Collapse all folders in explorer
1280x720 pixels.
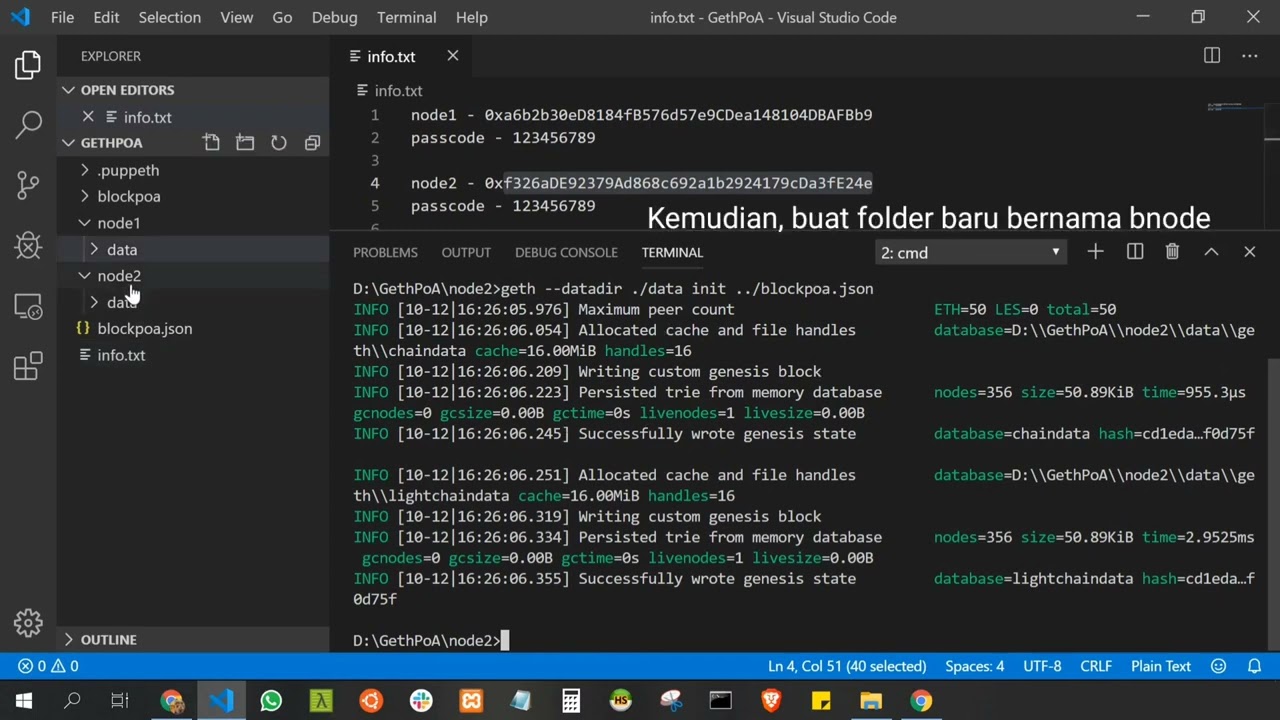coord(312,143)
